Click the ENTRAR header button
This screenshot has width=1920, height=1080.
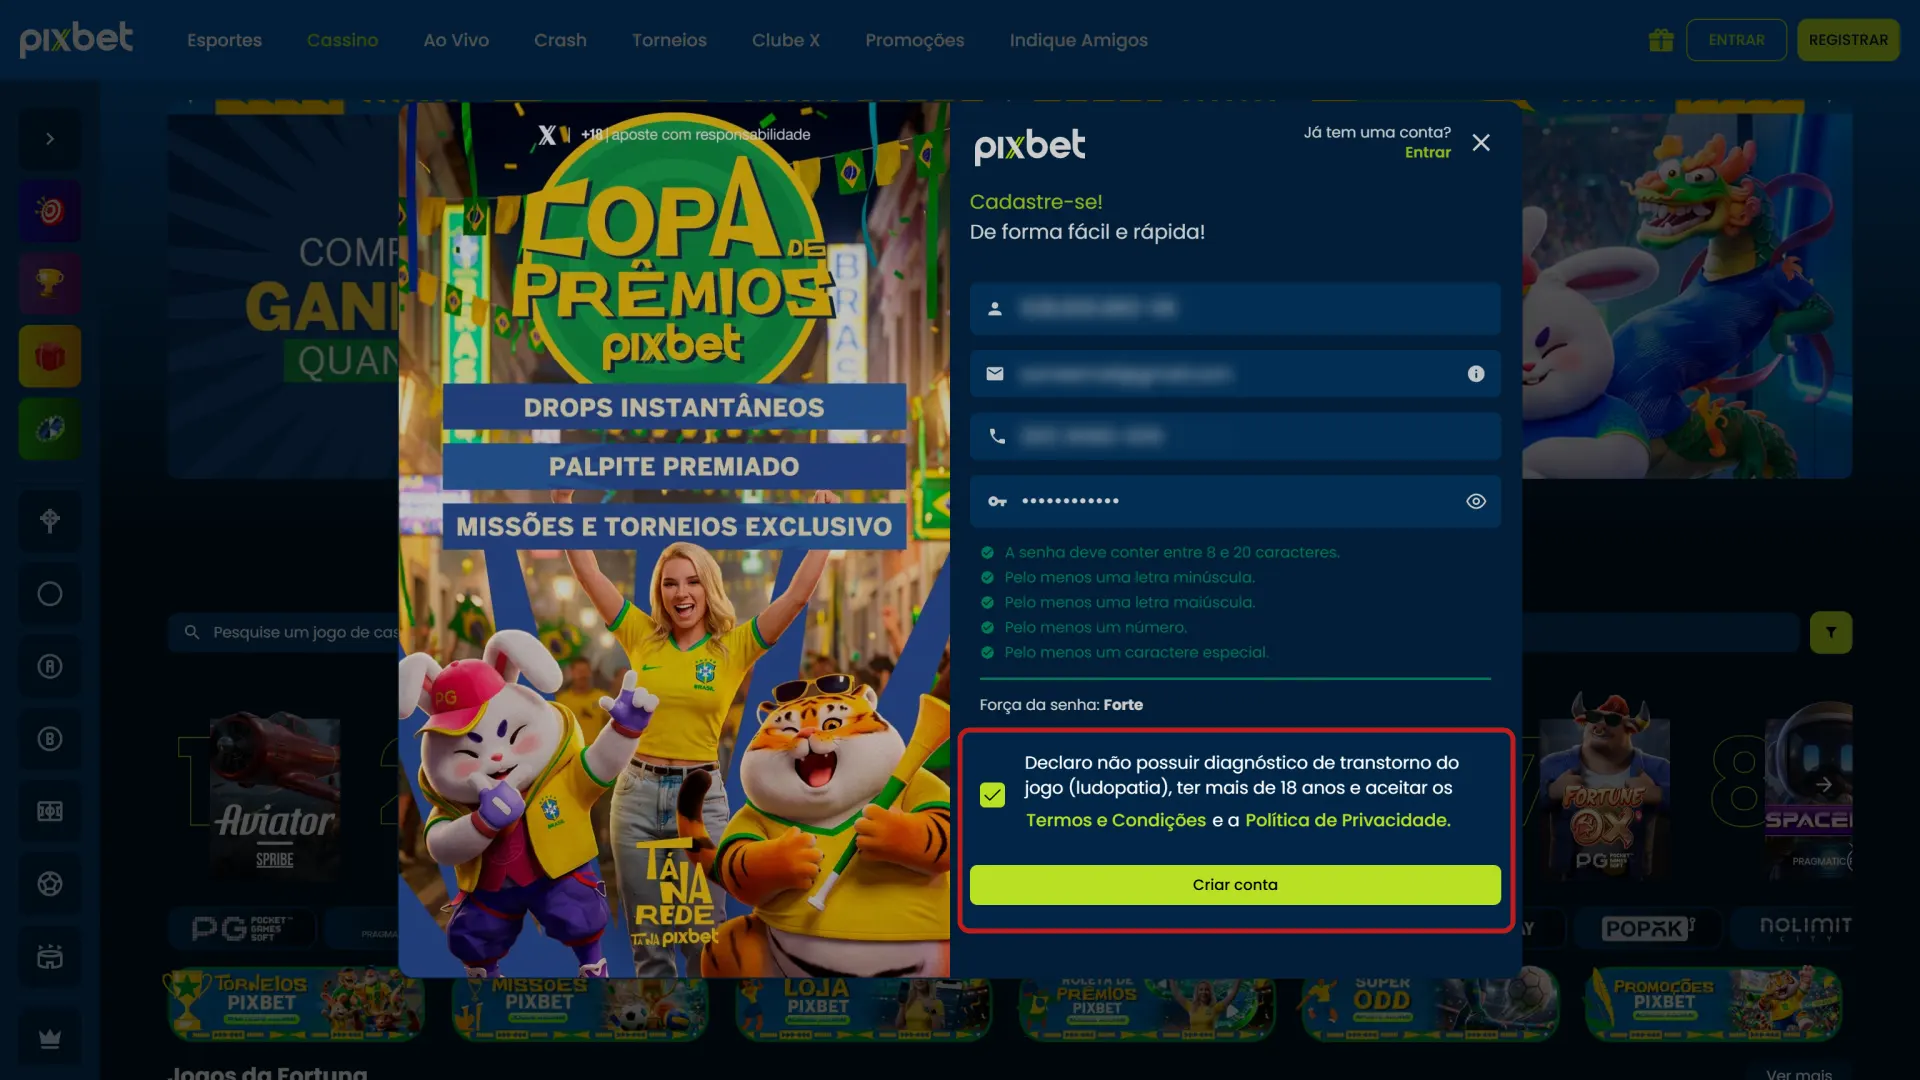(1736, 40)
